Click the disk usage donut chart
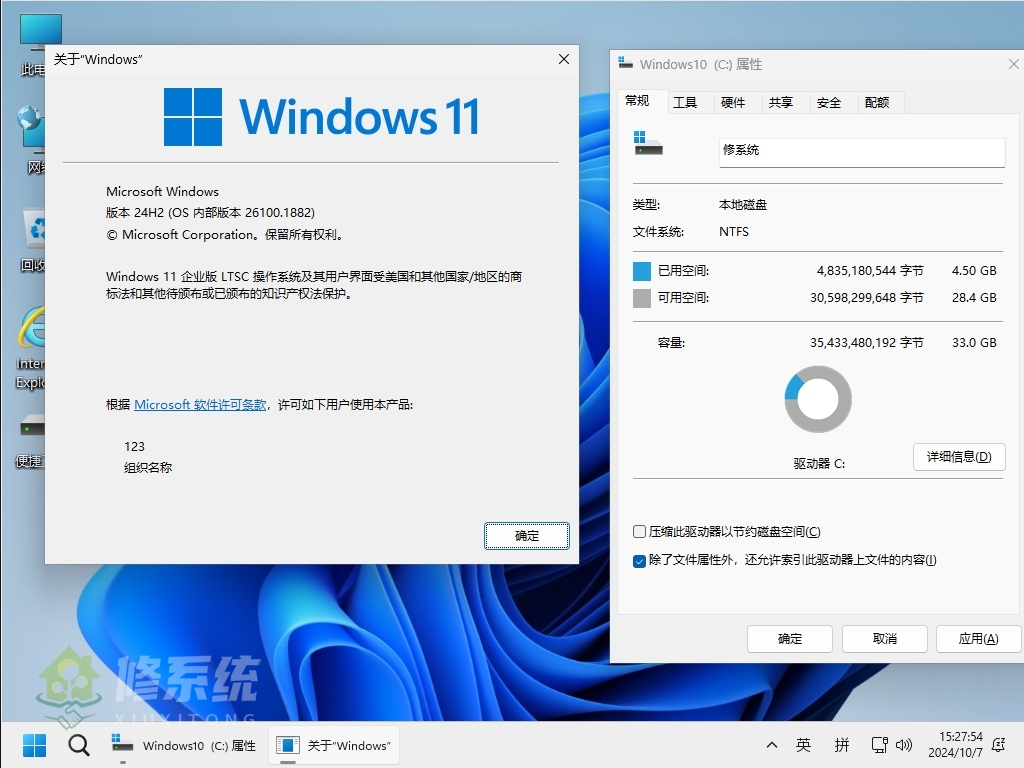Image resolution: width=1024 pixels, height=768 pixels. 818,399
